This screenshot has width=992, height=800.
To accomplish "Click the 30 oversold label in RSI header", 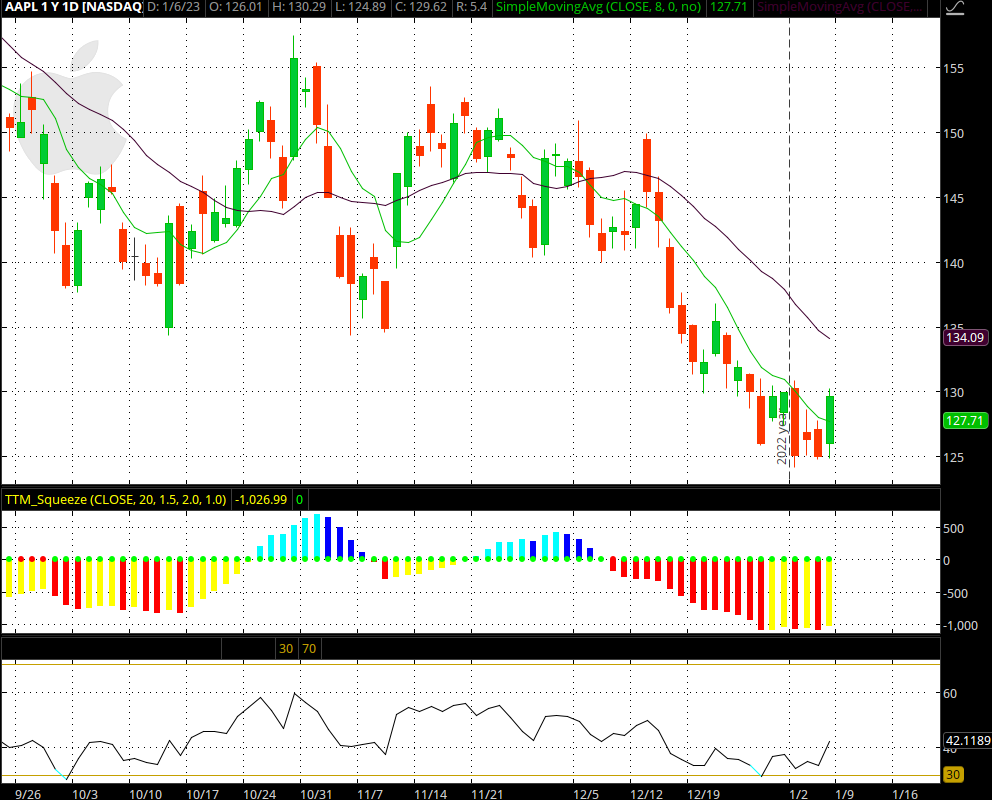I will coord(286,649).
